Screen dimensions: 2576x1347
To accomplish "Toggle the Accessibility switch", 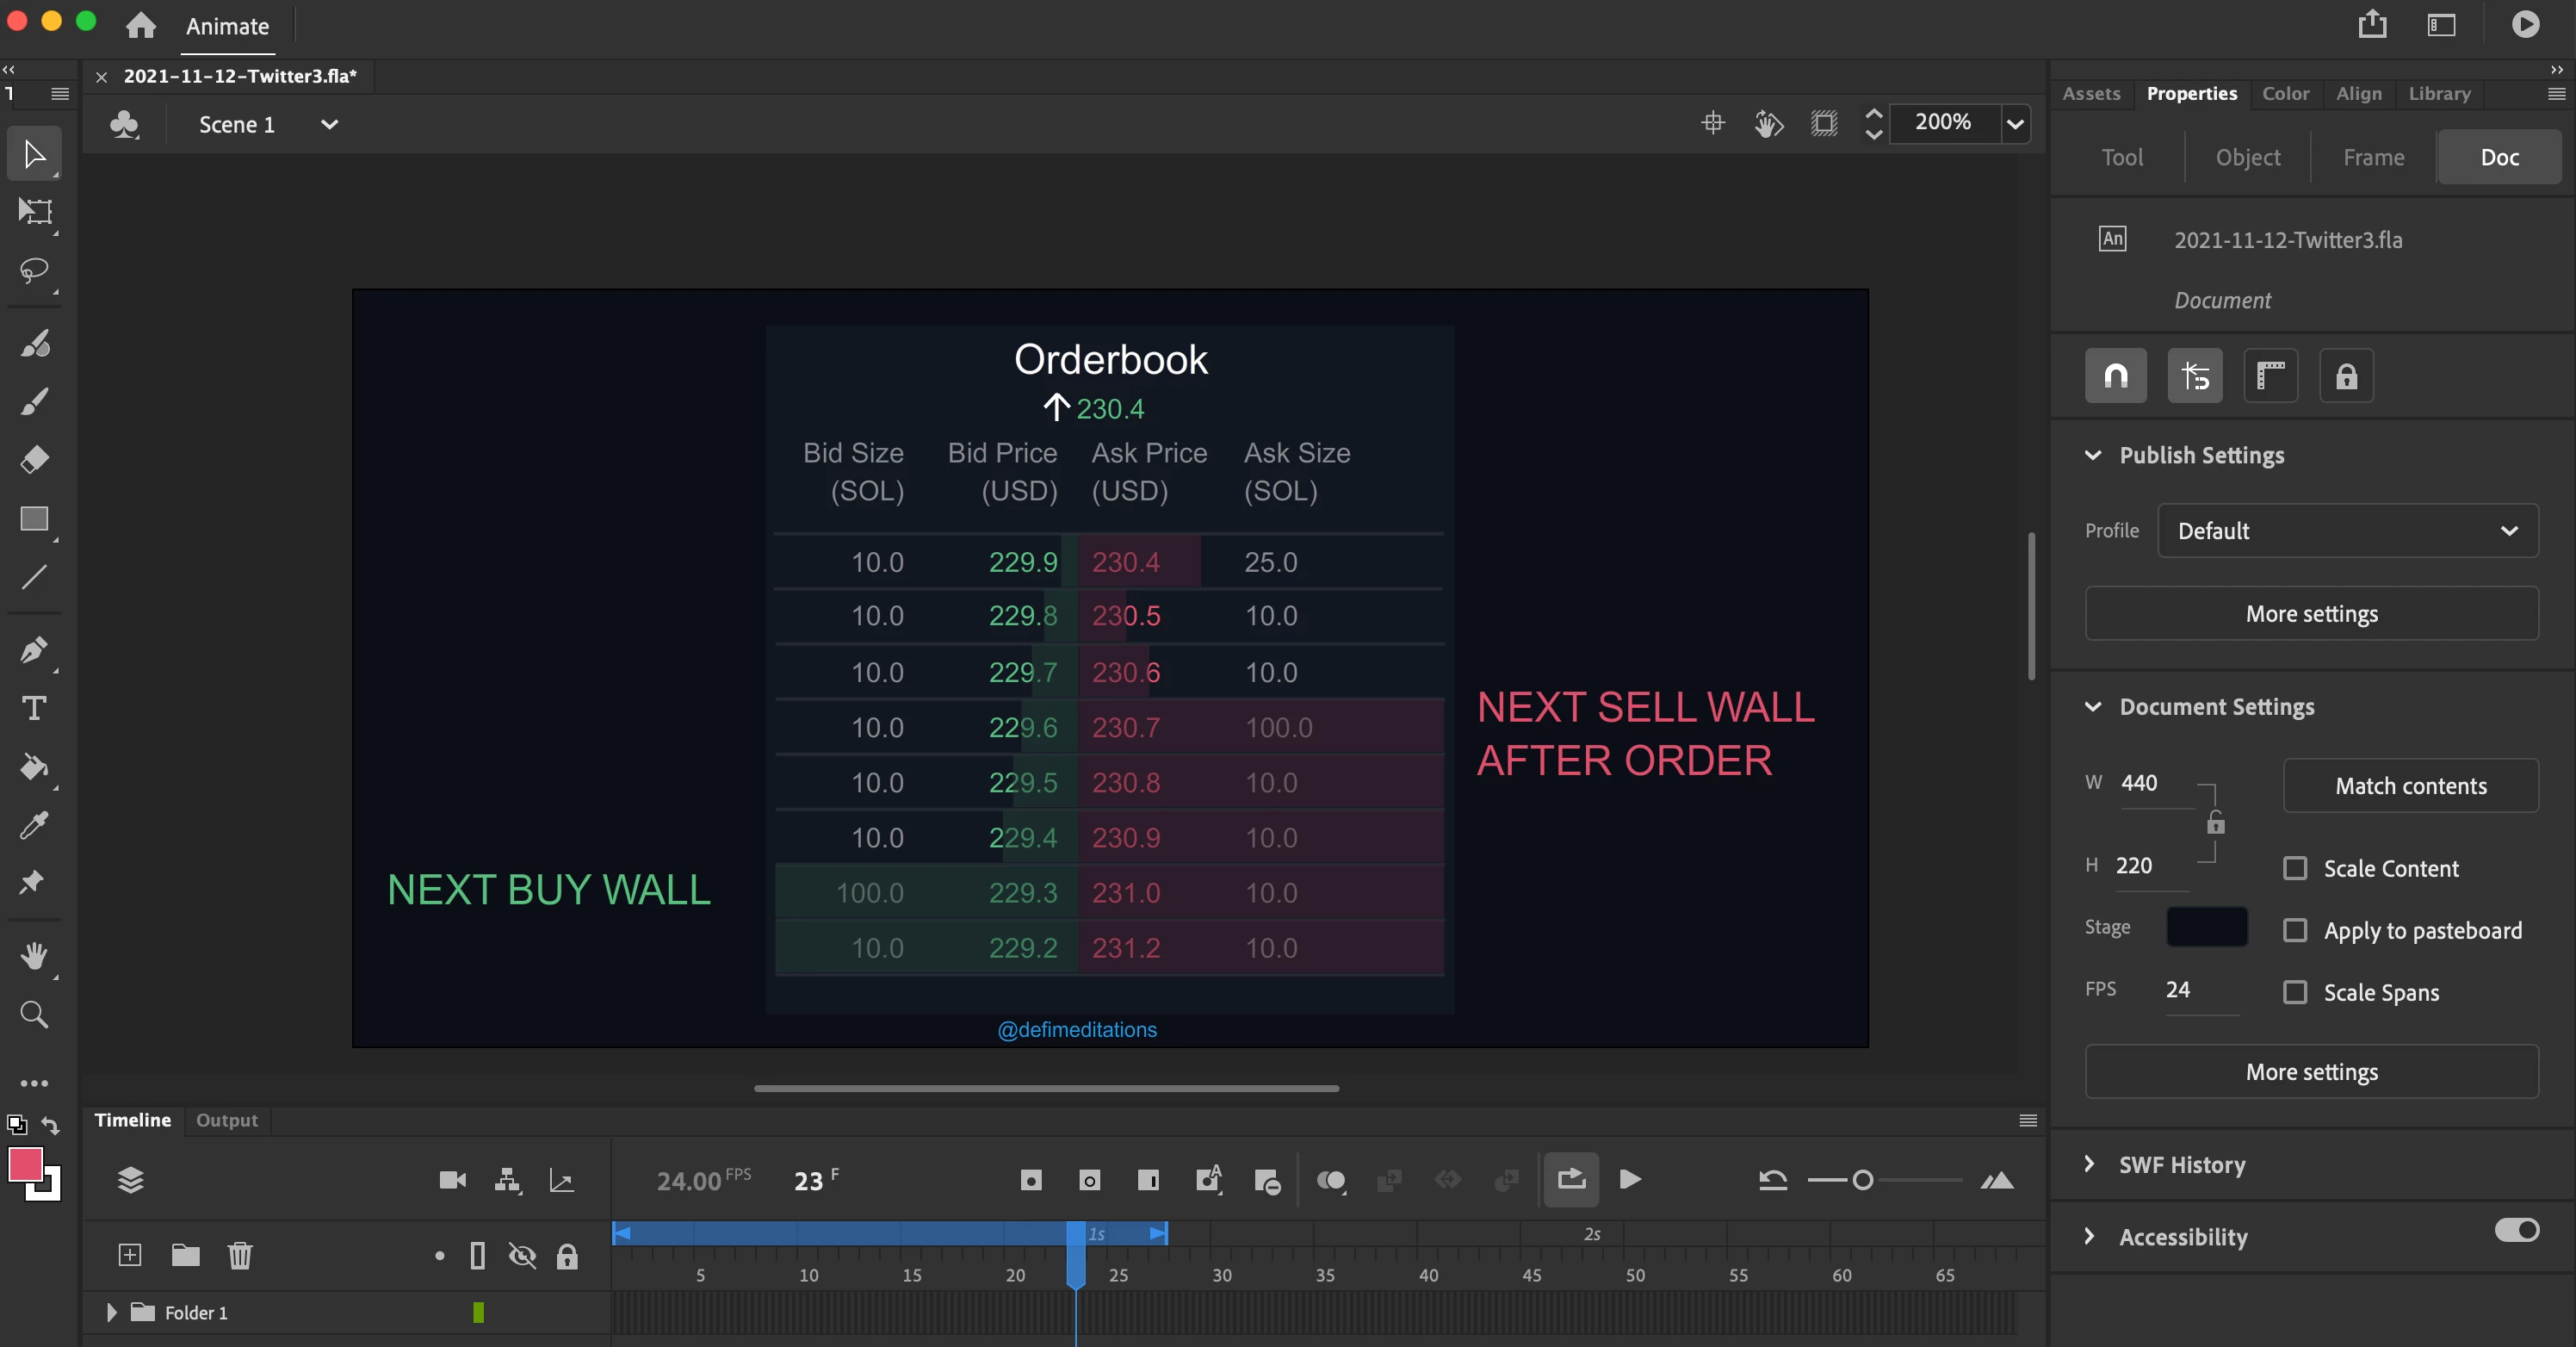I will point(2516,1230).
